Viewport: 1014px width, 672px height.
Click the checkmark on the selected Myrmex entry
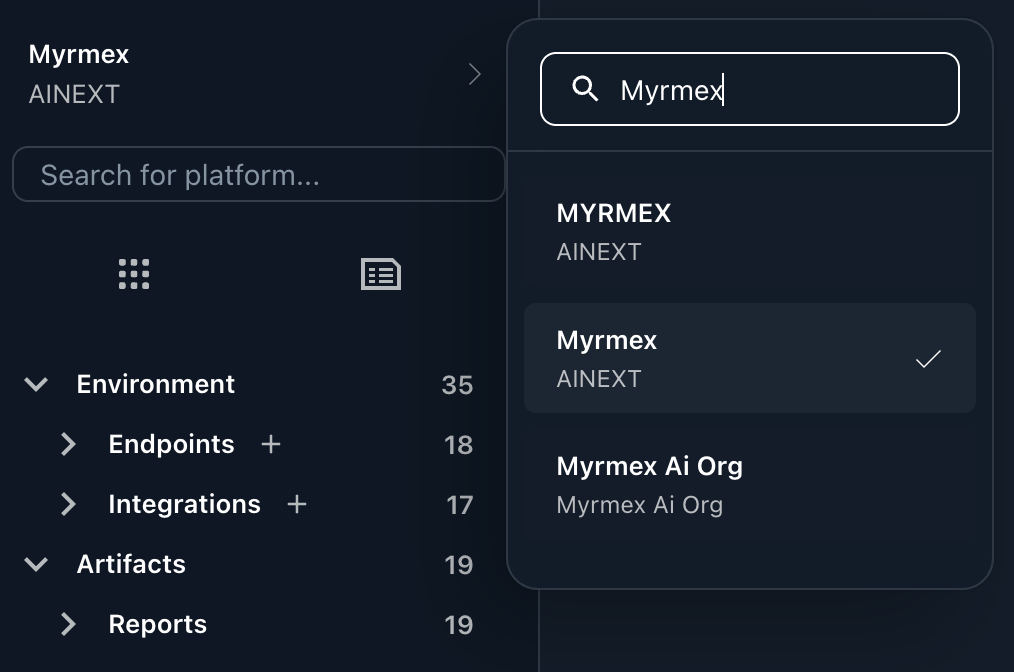click(928, 359)
